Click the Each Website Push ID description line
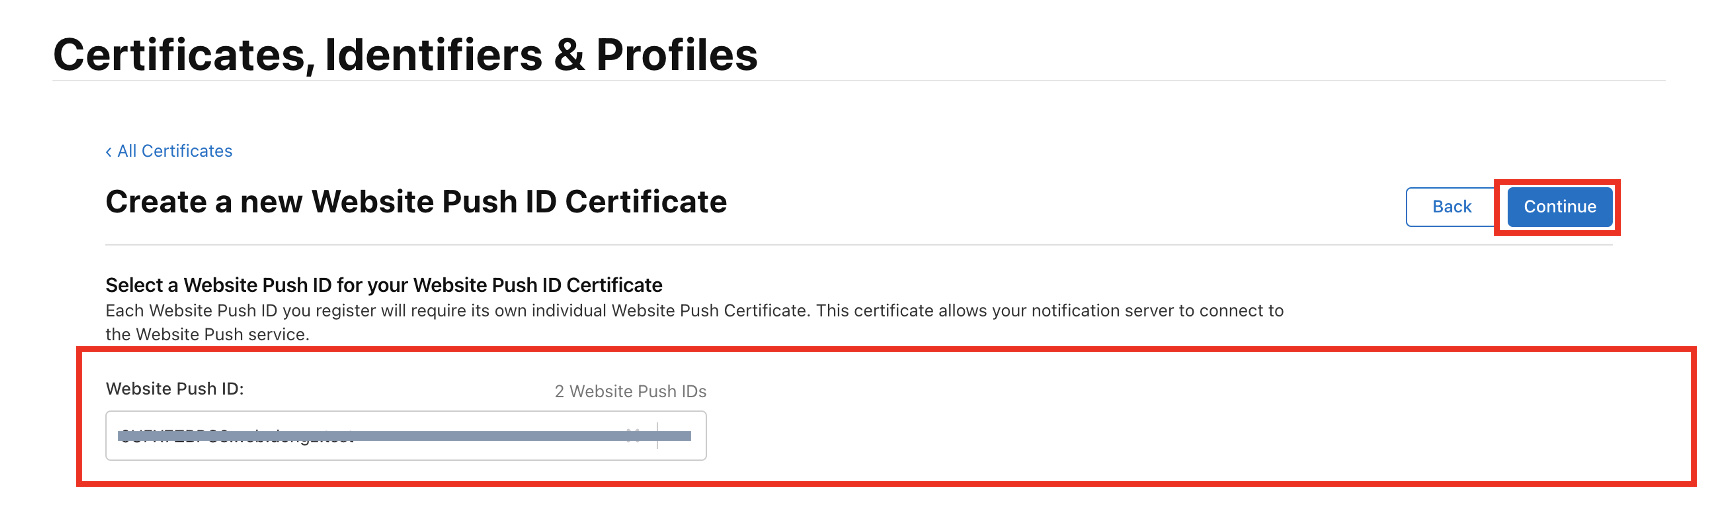The width and height of the screenshot is (1728, 522). [x=694, y=311]
